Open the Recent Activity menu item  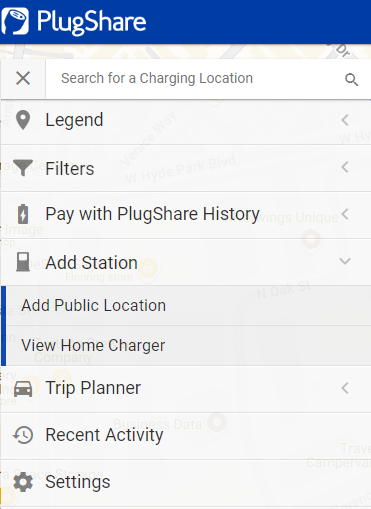click(186, 436)
